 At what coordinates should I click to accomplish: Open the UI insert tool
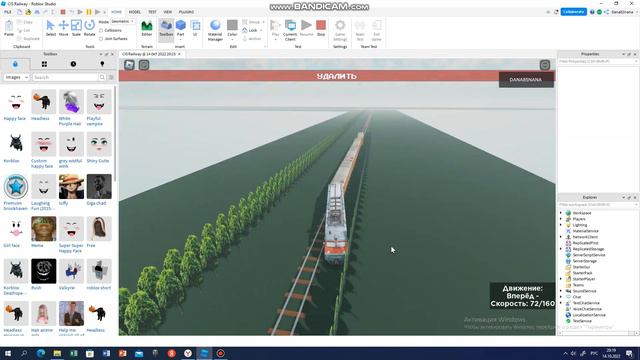pos(195,28)
